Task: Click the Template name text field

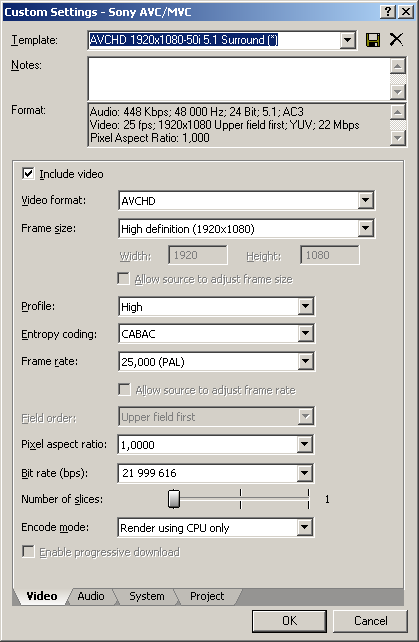Action: pos(214,40)
